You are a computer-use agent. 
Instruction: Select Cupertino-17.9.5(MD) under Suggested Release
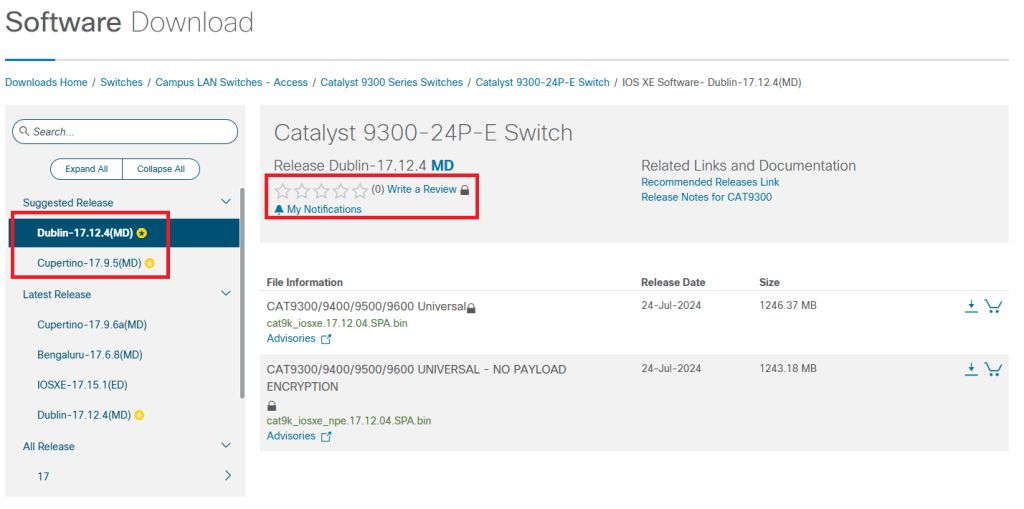[89, 263]
